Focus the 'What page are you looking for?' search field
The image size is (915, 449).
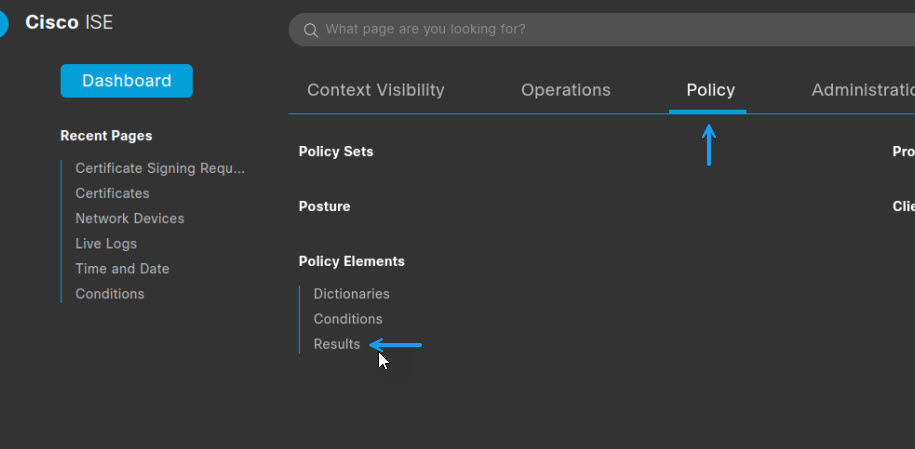[x=602, y=29]
